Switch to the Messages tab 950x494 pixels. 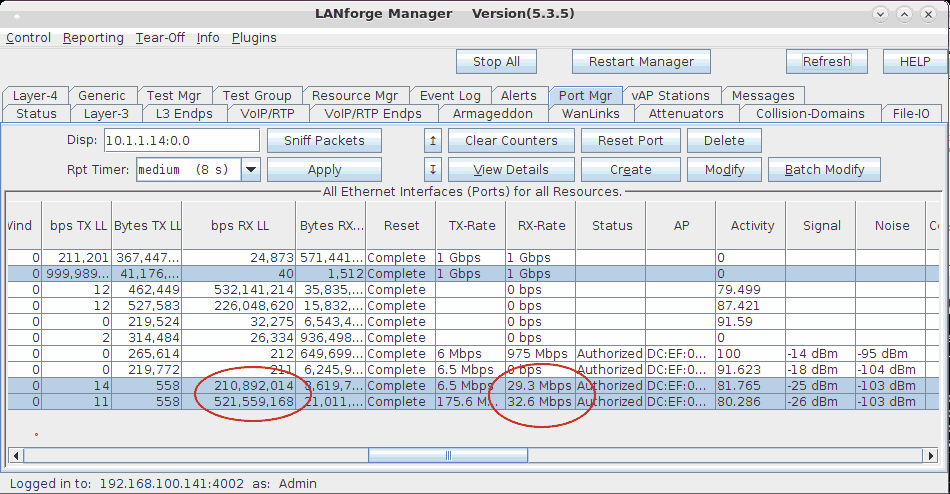point(763,96)
